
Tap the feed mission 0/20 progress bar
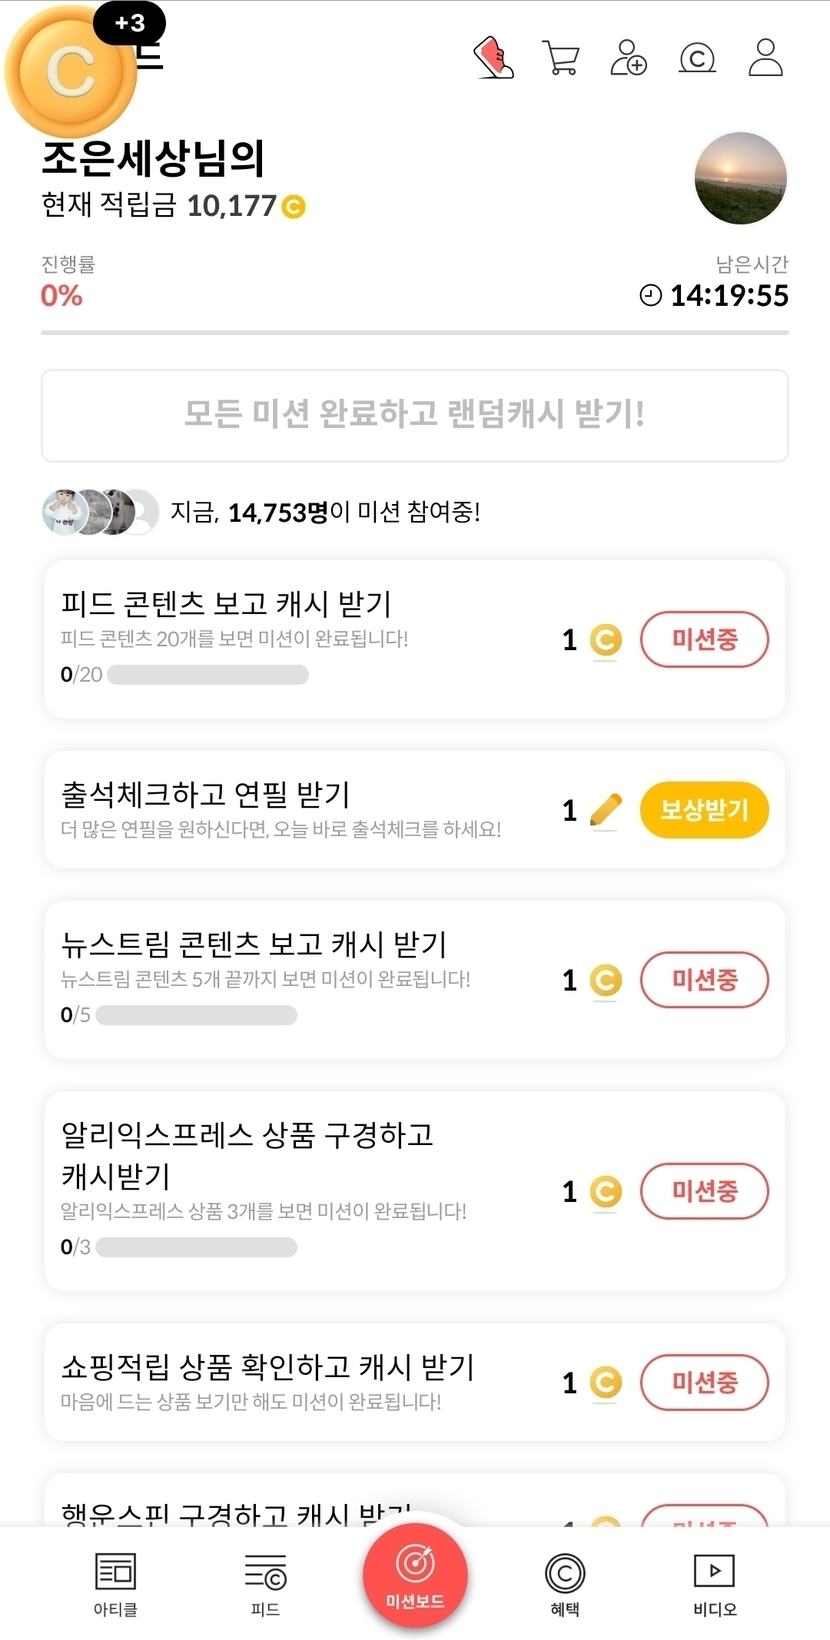pos(207,675)
